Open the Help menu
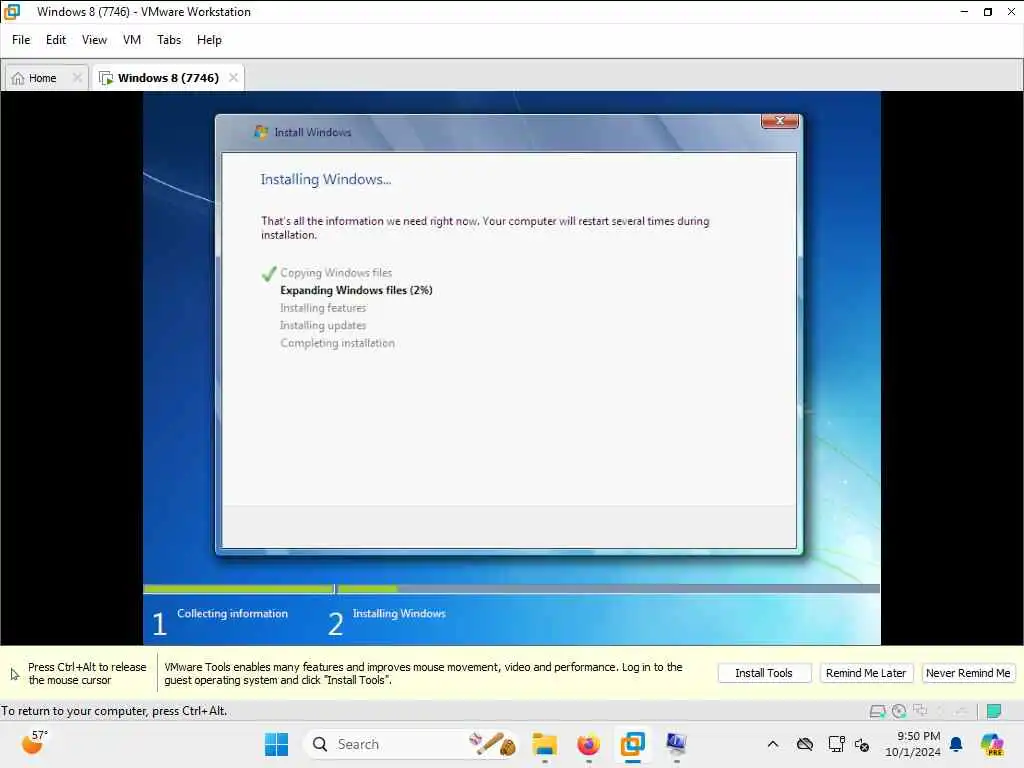Image resolution: width=1024 pixels, height=768 pixels. coord(209,40)
